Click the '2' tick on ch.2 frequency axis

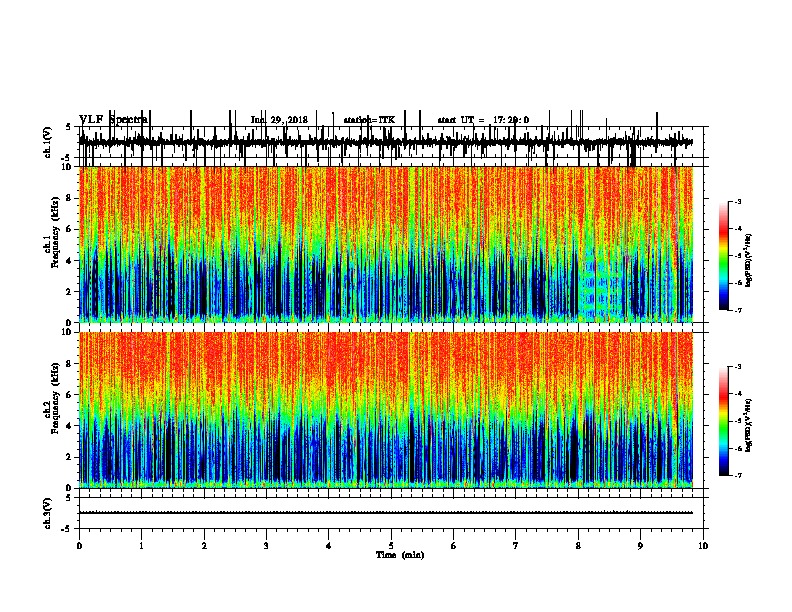click(x=70, y=457)
